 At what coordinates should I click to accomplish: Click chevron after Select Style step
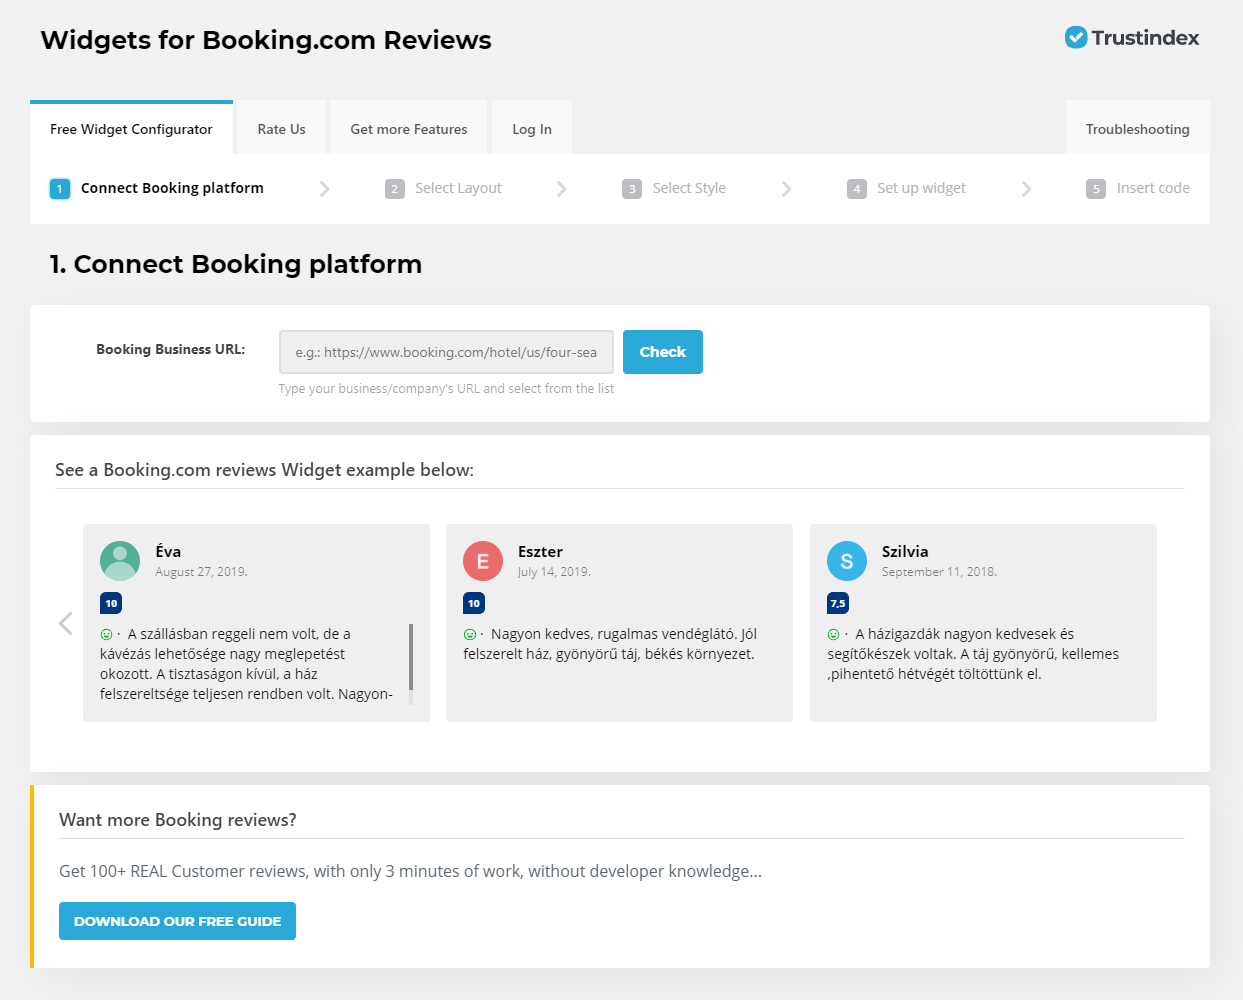[786, 188]
